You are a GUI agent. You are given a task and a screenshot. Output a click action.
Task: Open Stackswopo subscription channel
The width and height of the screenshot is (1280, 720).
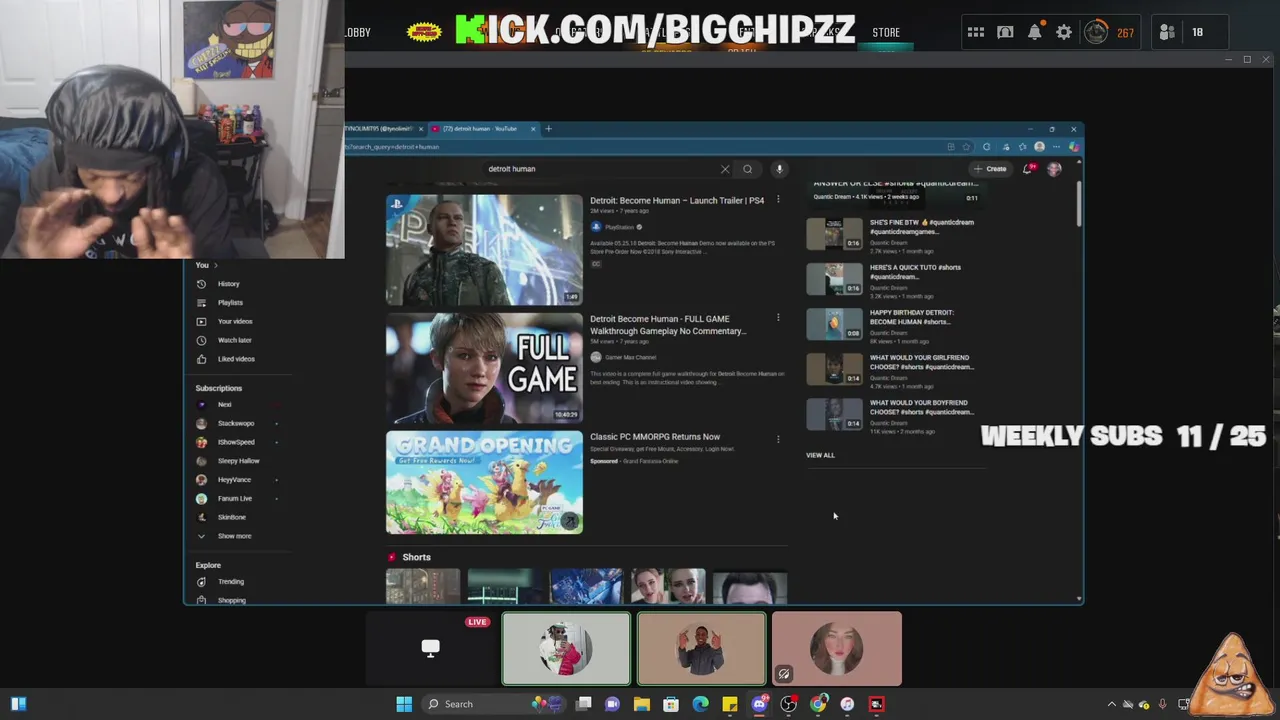[236, 424]
